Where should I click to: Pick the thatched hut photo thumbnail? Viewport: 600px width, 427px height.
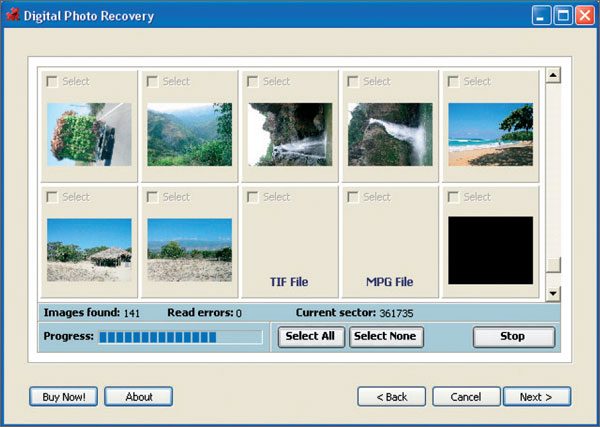pos(89,250)
